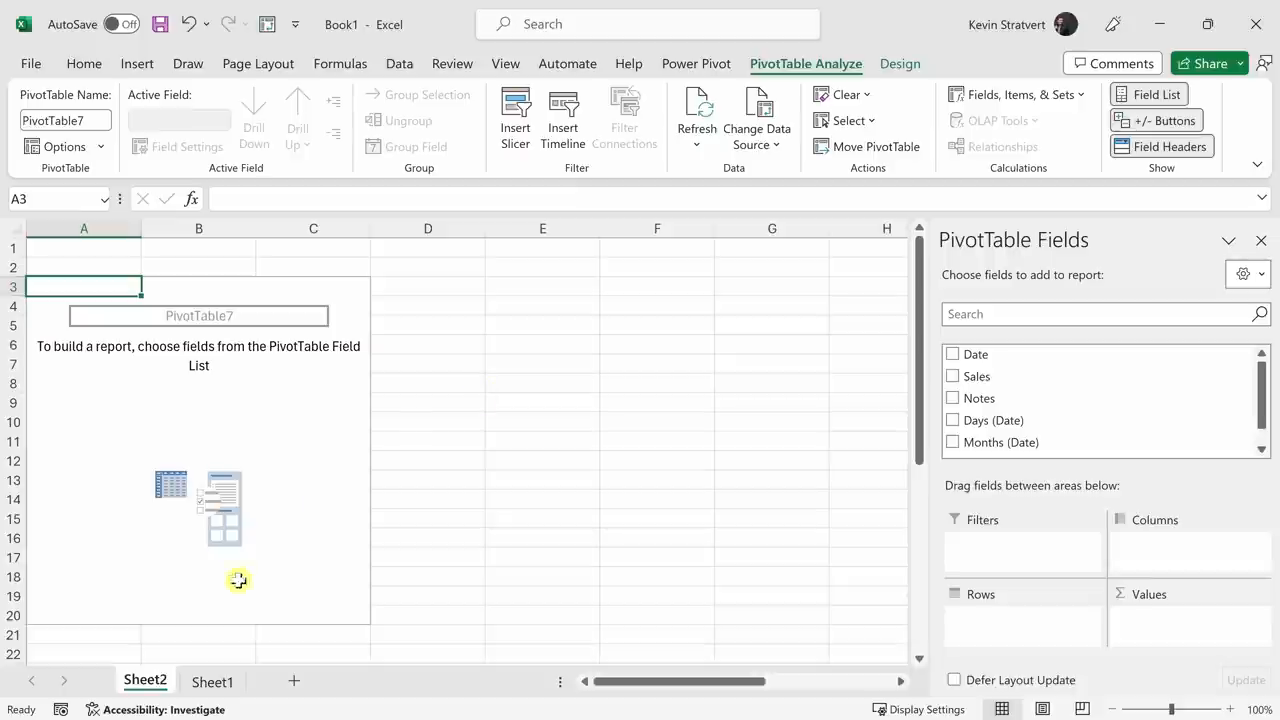Switch to the Formulas tab

[x=340, y=63]
